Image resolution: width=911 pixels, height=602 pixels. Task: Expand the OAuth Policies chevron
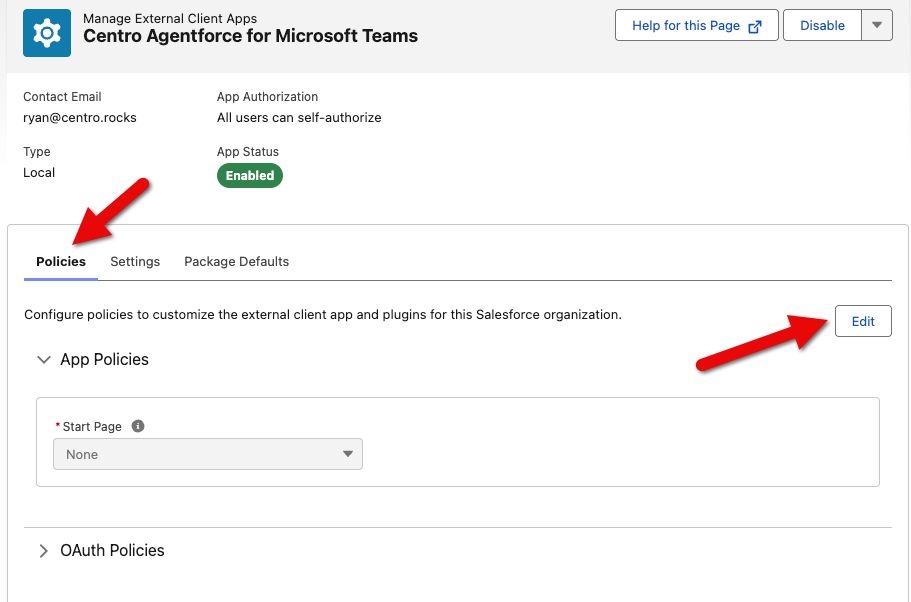(43, 551)
